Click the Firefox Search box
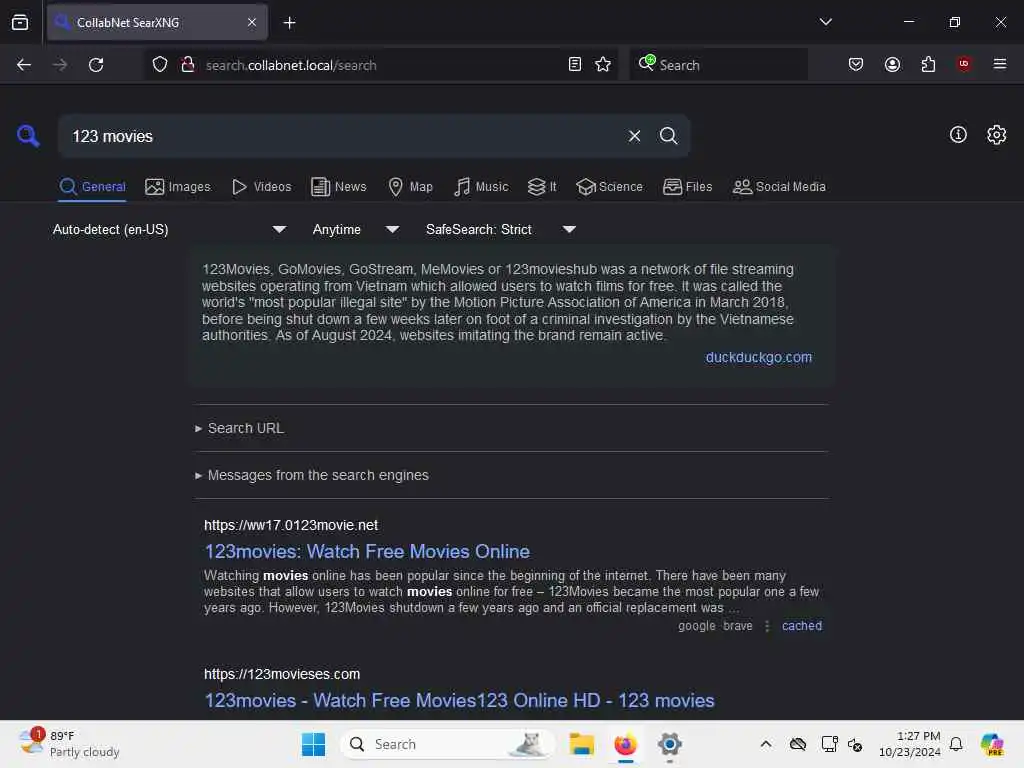1024x768 pixels. coord(718,65)
